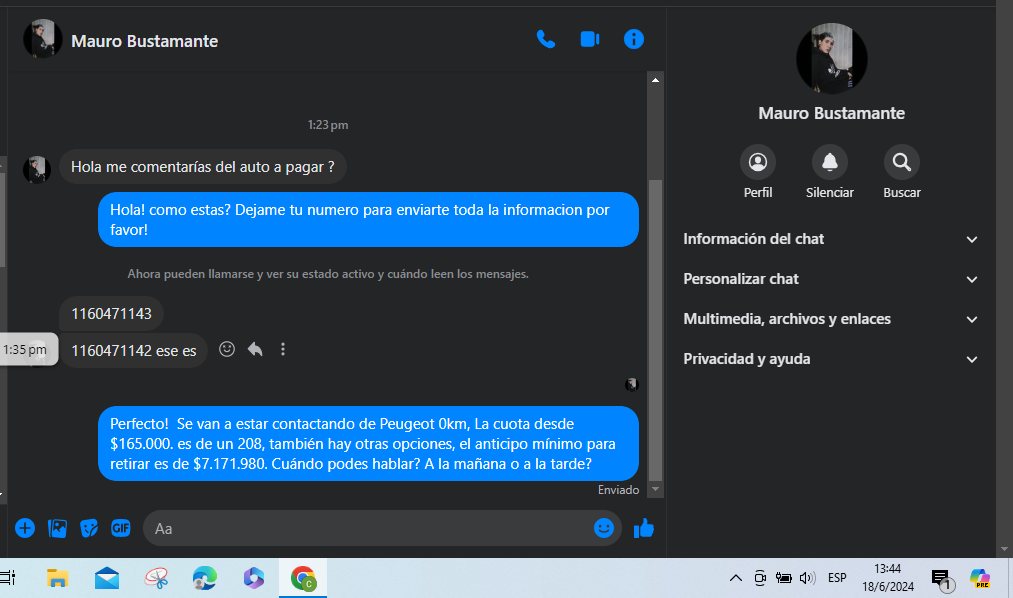Open Copilot preview from the taskbar
1013x598 pixels.
(980, 578)
